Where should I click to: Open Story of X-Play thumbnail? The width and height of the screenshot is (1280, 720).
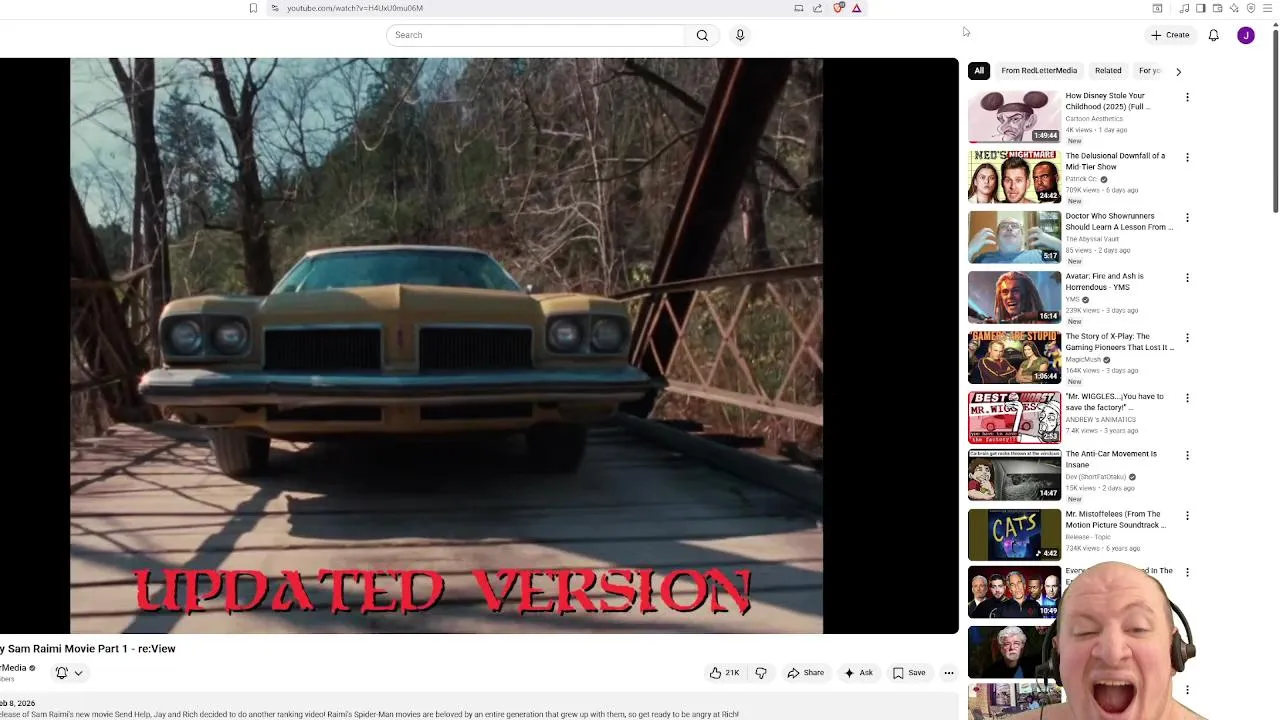tap(1014, 357)
